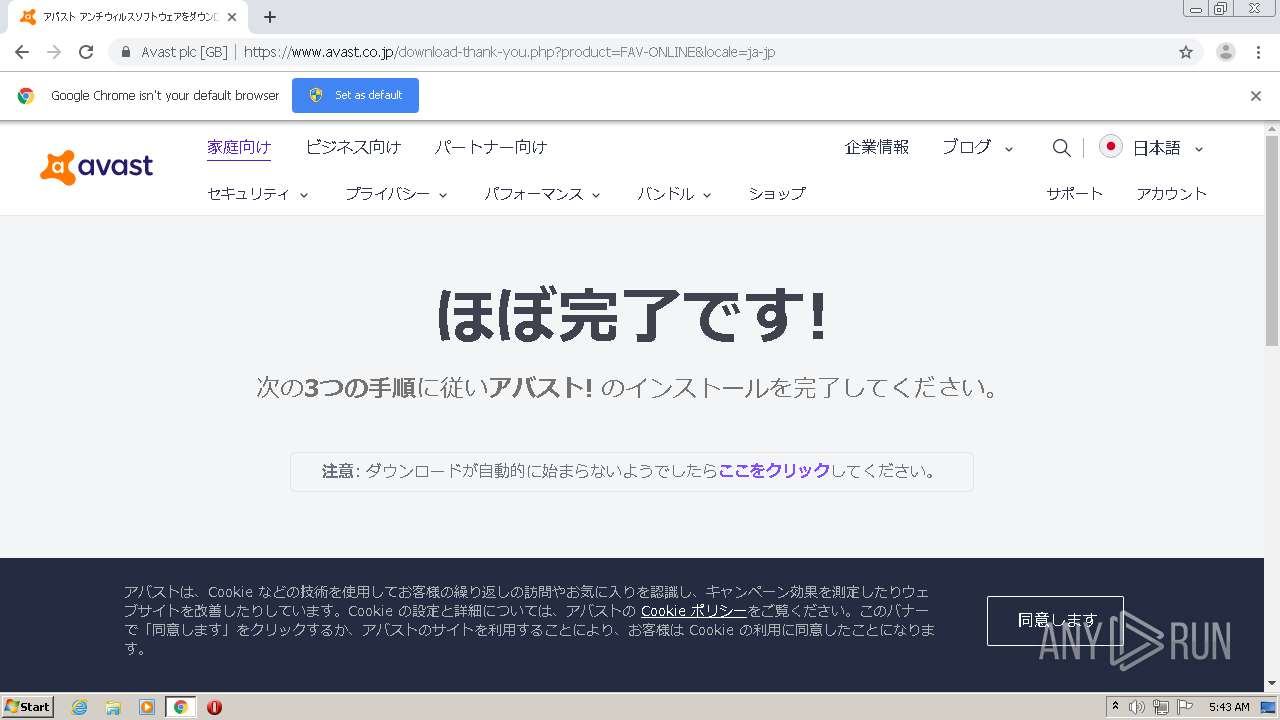Expand the プライバシー dropdown menu
This screenshot has height=720, width=1280.
pos(396,194)
